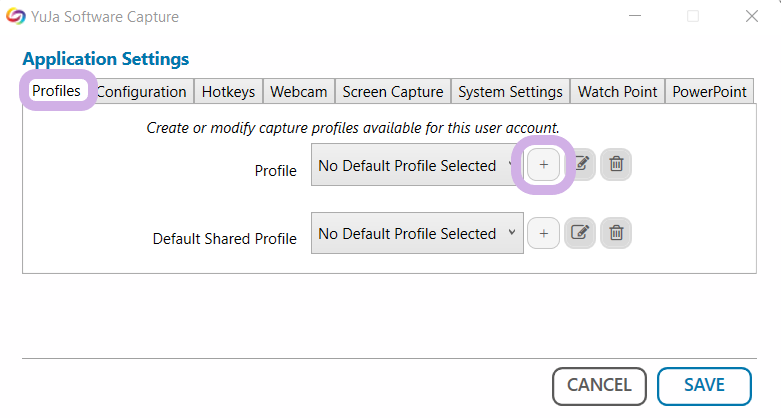The width and height of the screenshot is (781, 418).
Task: Click the YuJa logo in title bar
Action: tap(16, 16)
